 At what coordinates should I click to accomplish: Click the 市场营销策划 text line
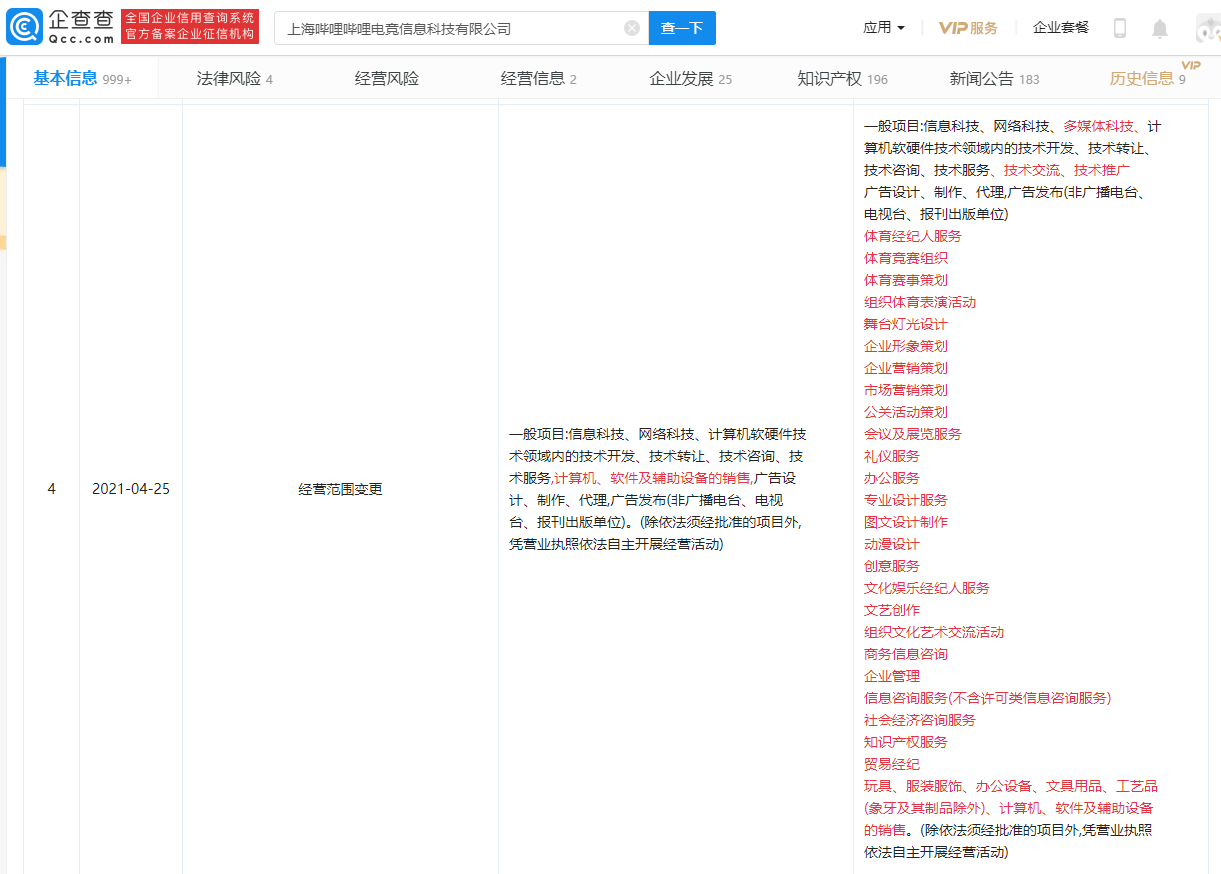906,390
